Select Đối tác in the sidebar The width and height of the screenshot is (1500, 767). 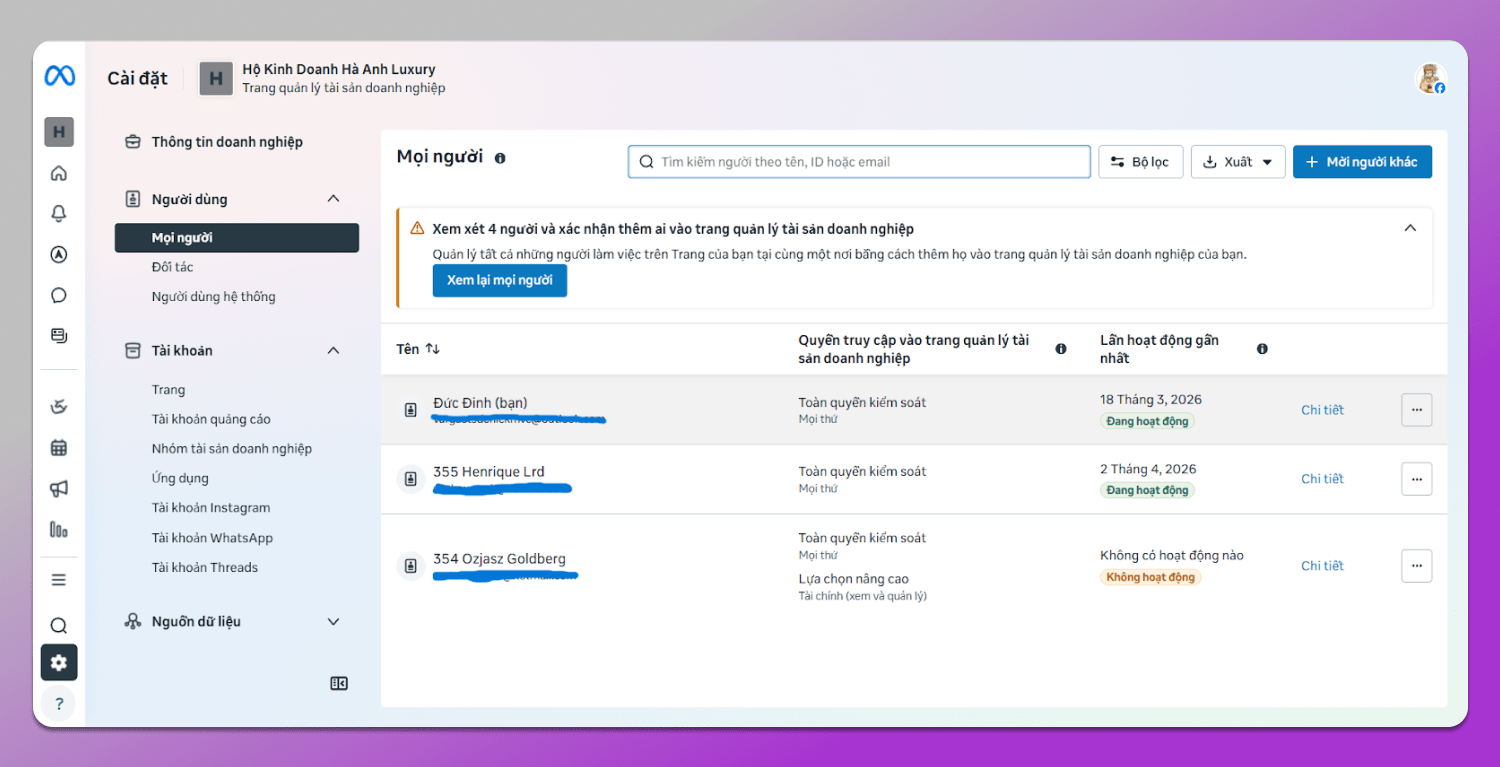pyautogui.click(x=172, y=267)
